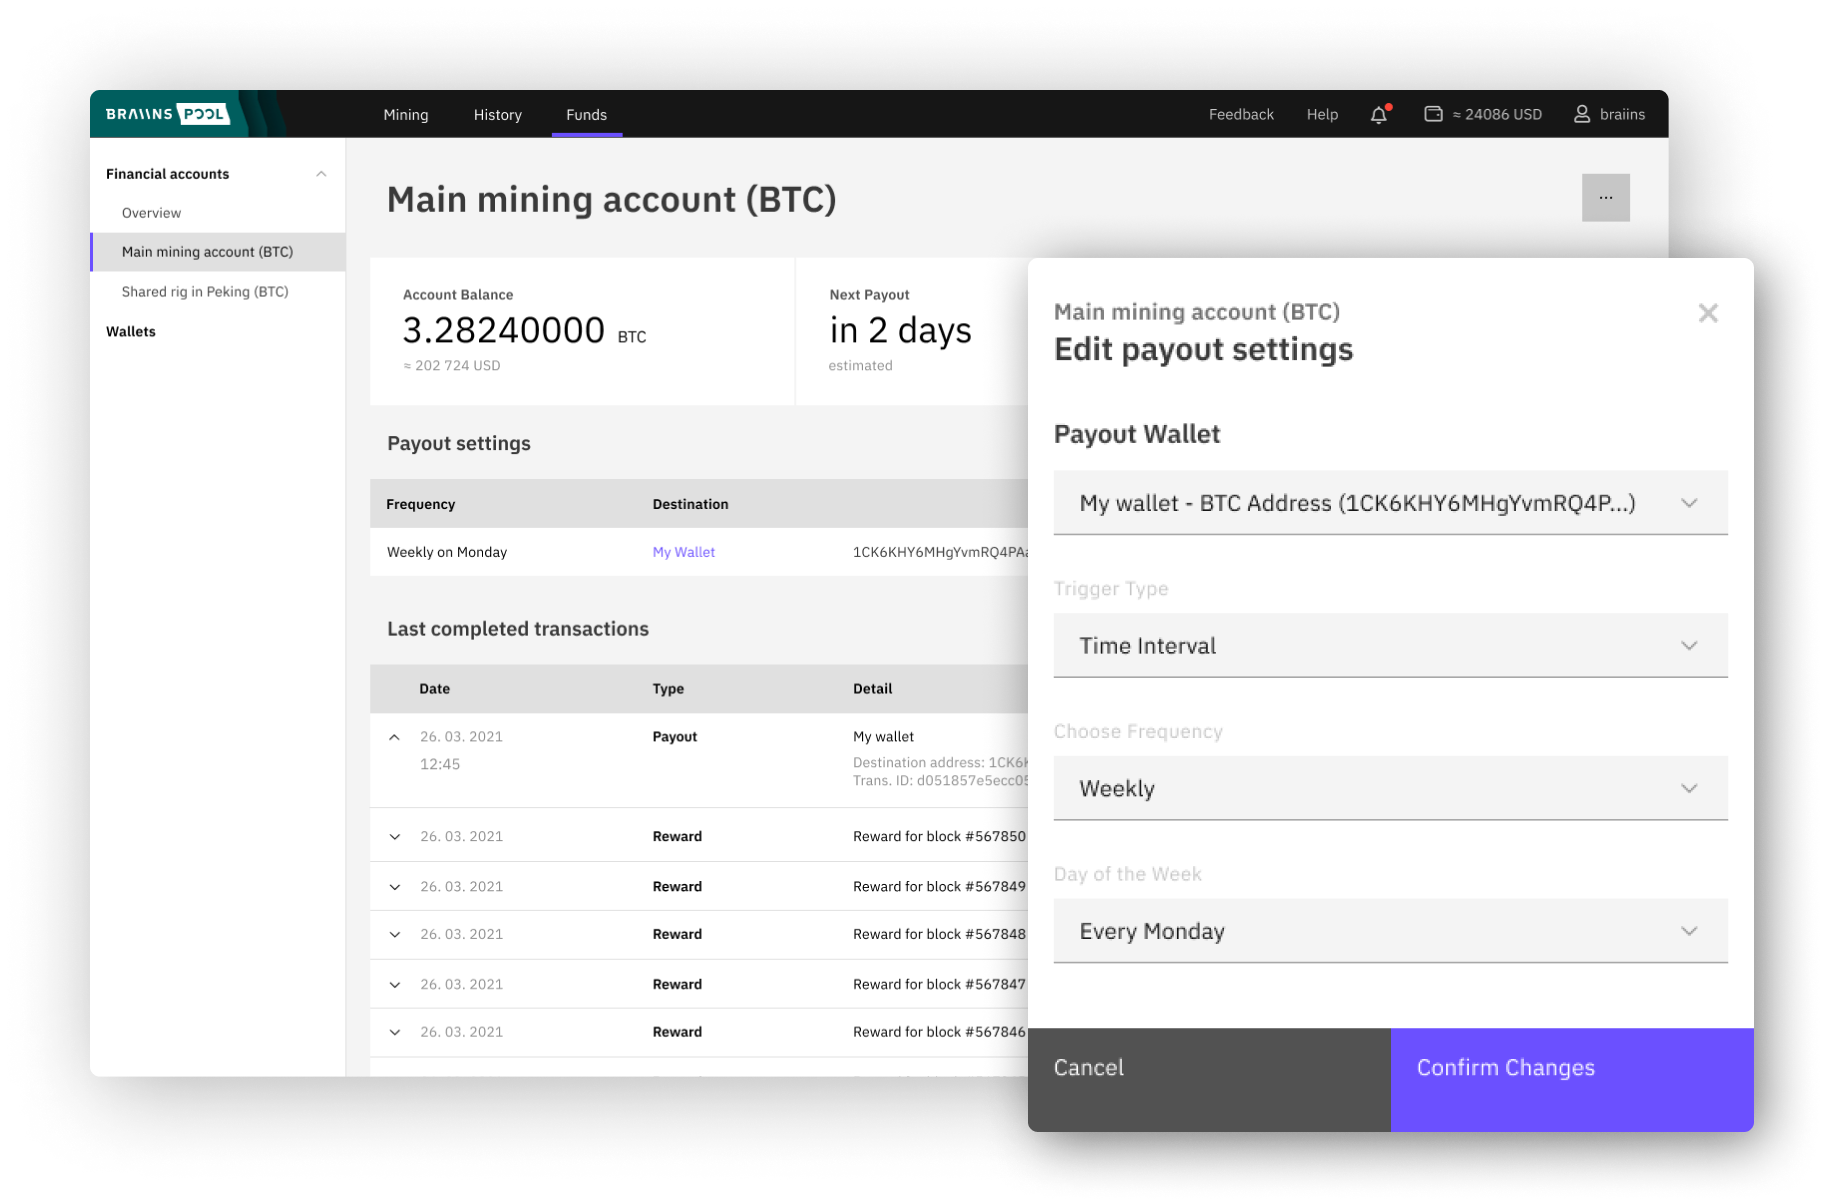Expand the Reward for block #567850 row
This screenshot has height=1202, width=1824.
click(395, 837)
